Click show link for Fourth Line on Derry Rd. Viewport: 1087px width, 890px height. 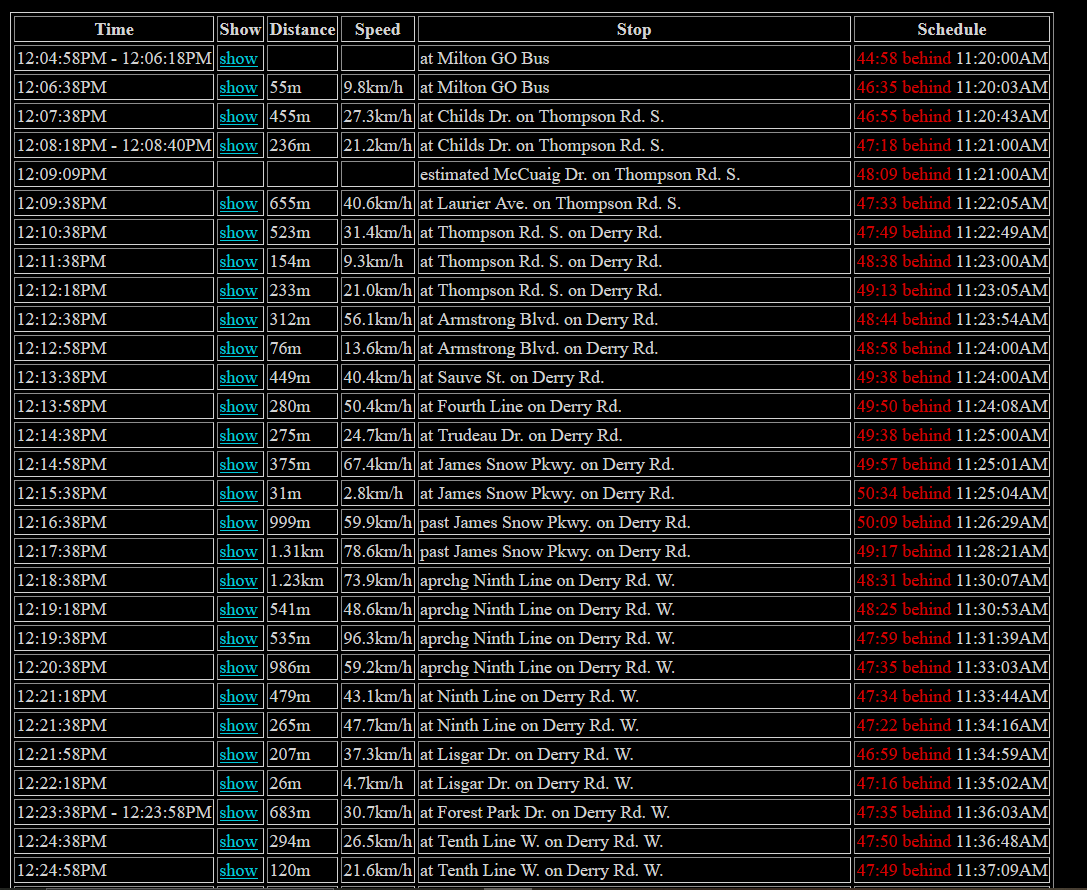(x=238, y=407)
